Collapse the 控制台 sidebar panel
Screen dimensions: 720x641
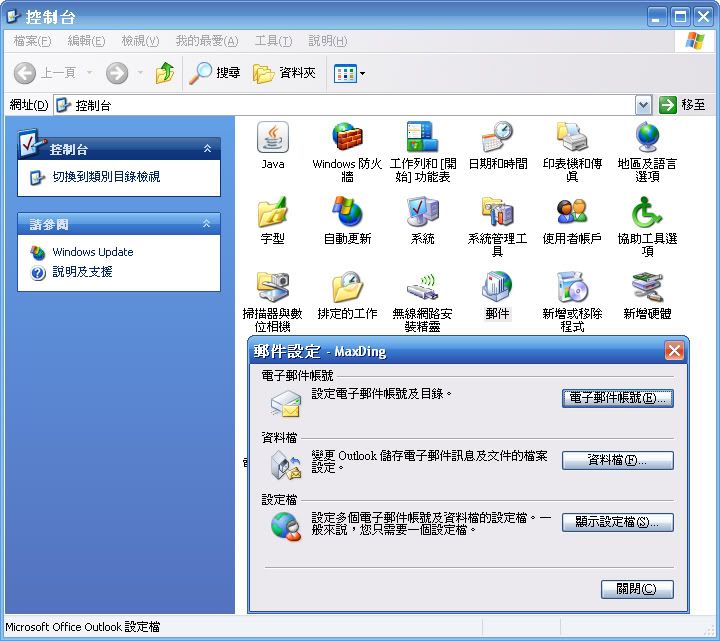(208, 149)
